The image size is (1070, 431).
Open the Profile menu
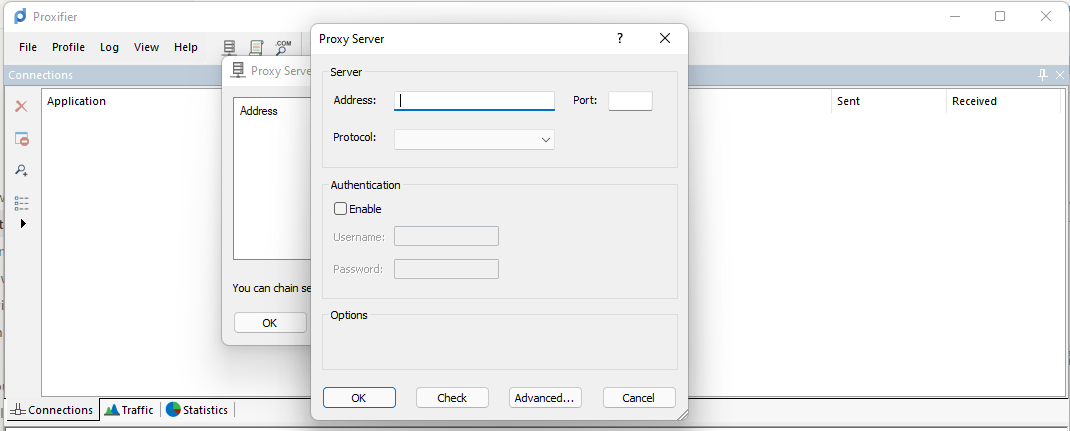tap(68, 47)
